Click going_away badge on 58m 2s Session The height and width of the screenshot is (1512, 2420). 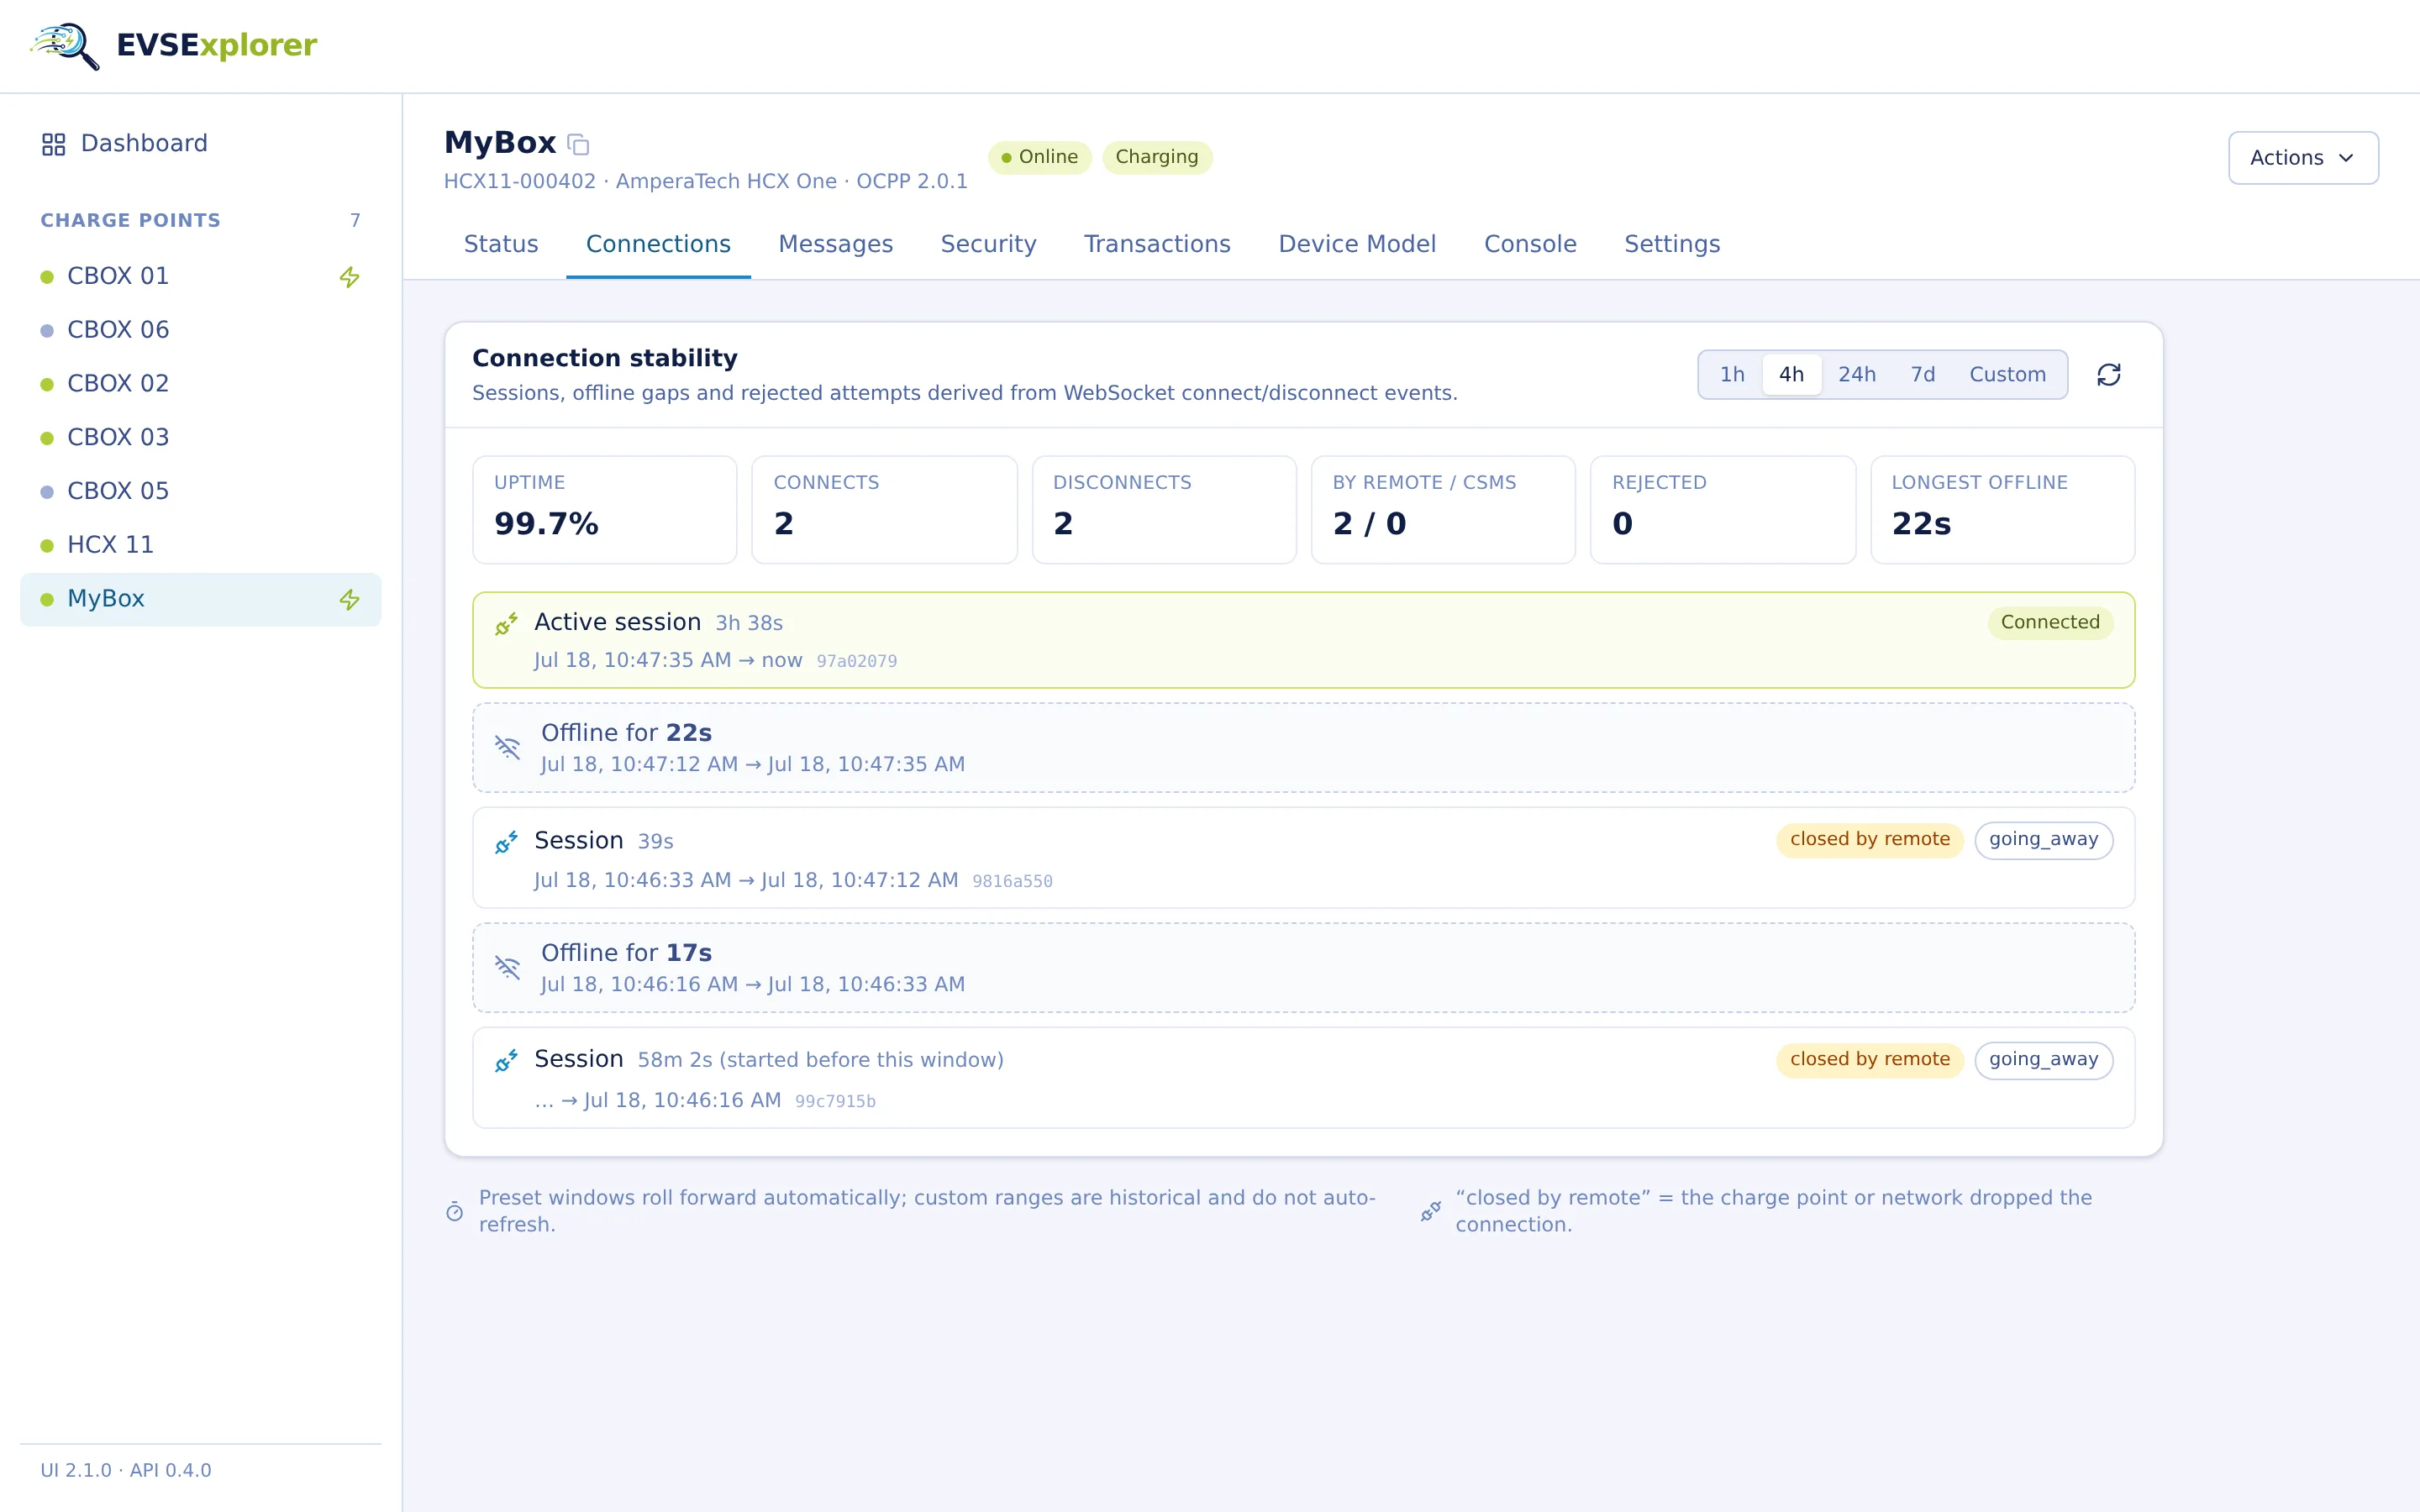tap(2043, 1060)
